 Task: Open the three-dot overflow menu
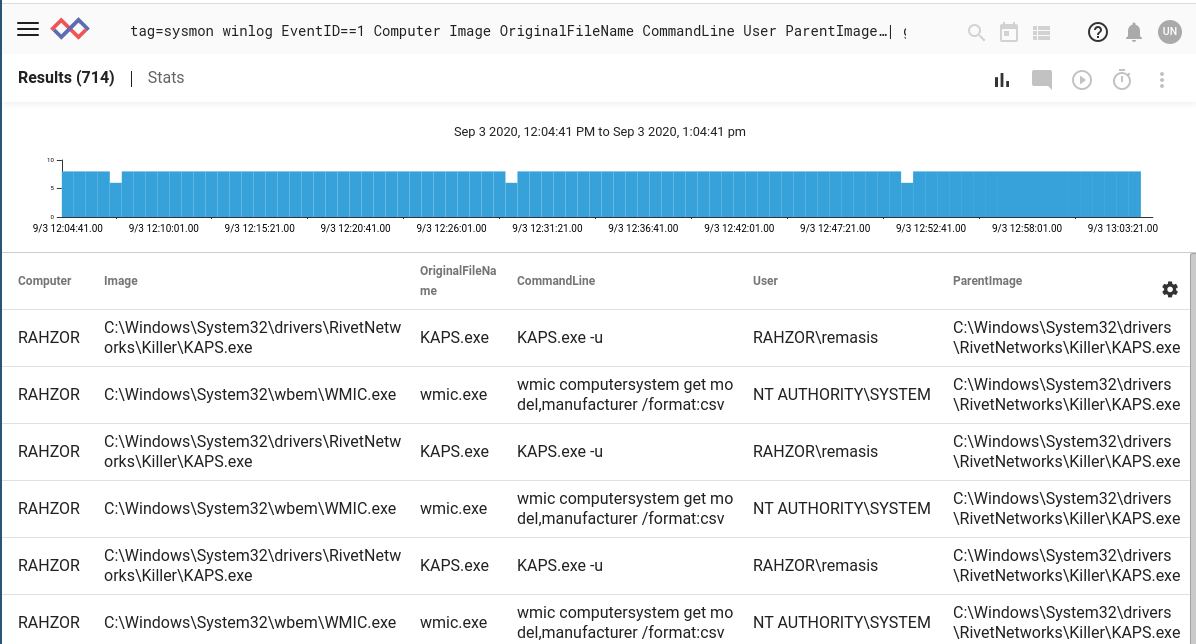tap(1161, 79)
